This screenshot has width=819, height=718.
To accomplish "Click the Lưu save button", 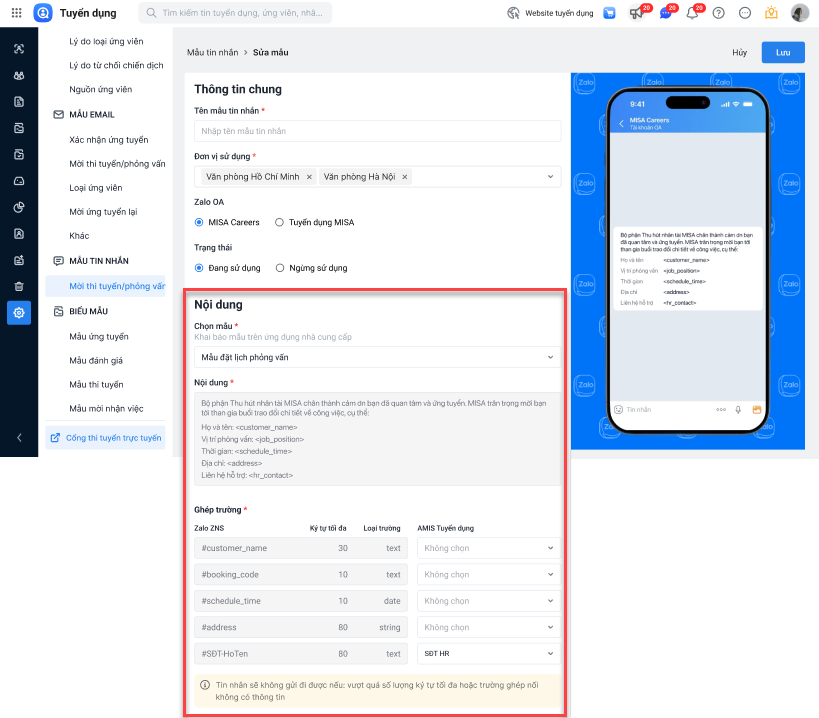I will coord(782,52).
